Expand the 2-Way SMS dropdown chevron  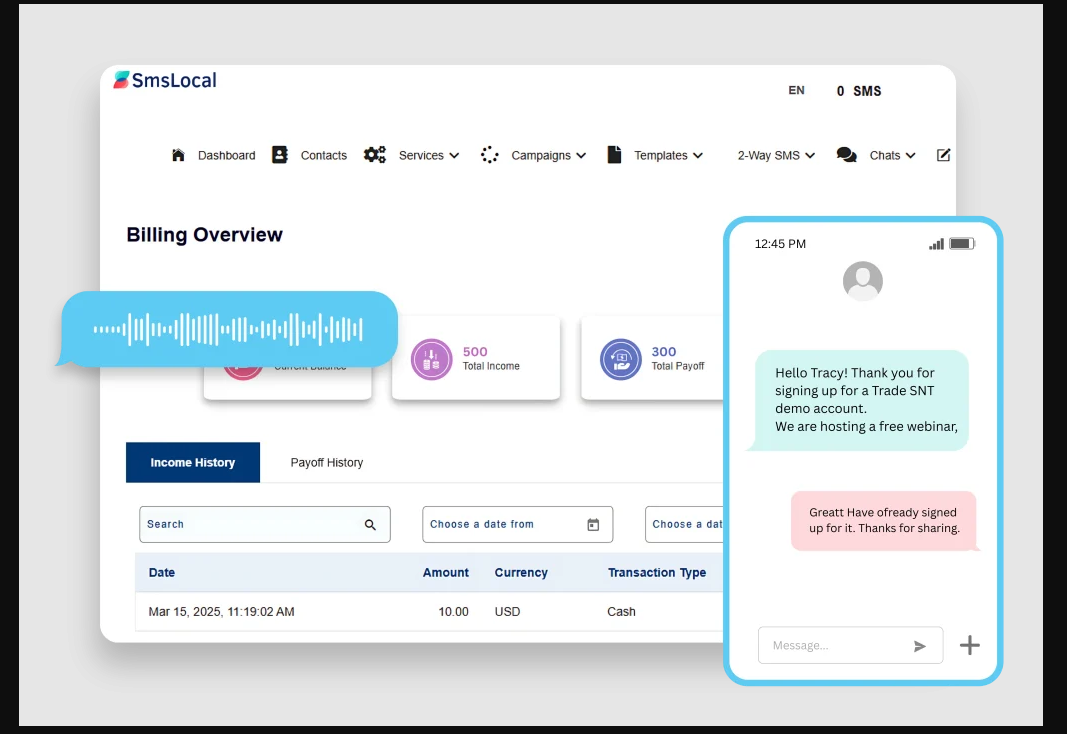tap(810, 156)
